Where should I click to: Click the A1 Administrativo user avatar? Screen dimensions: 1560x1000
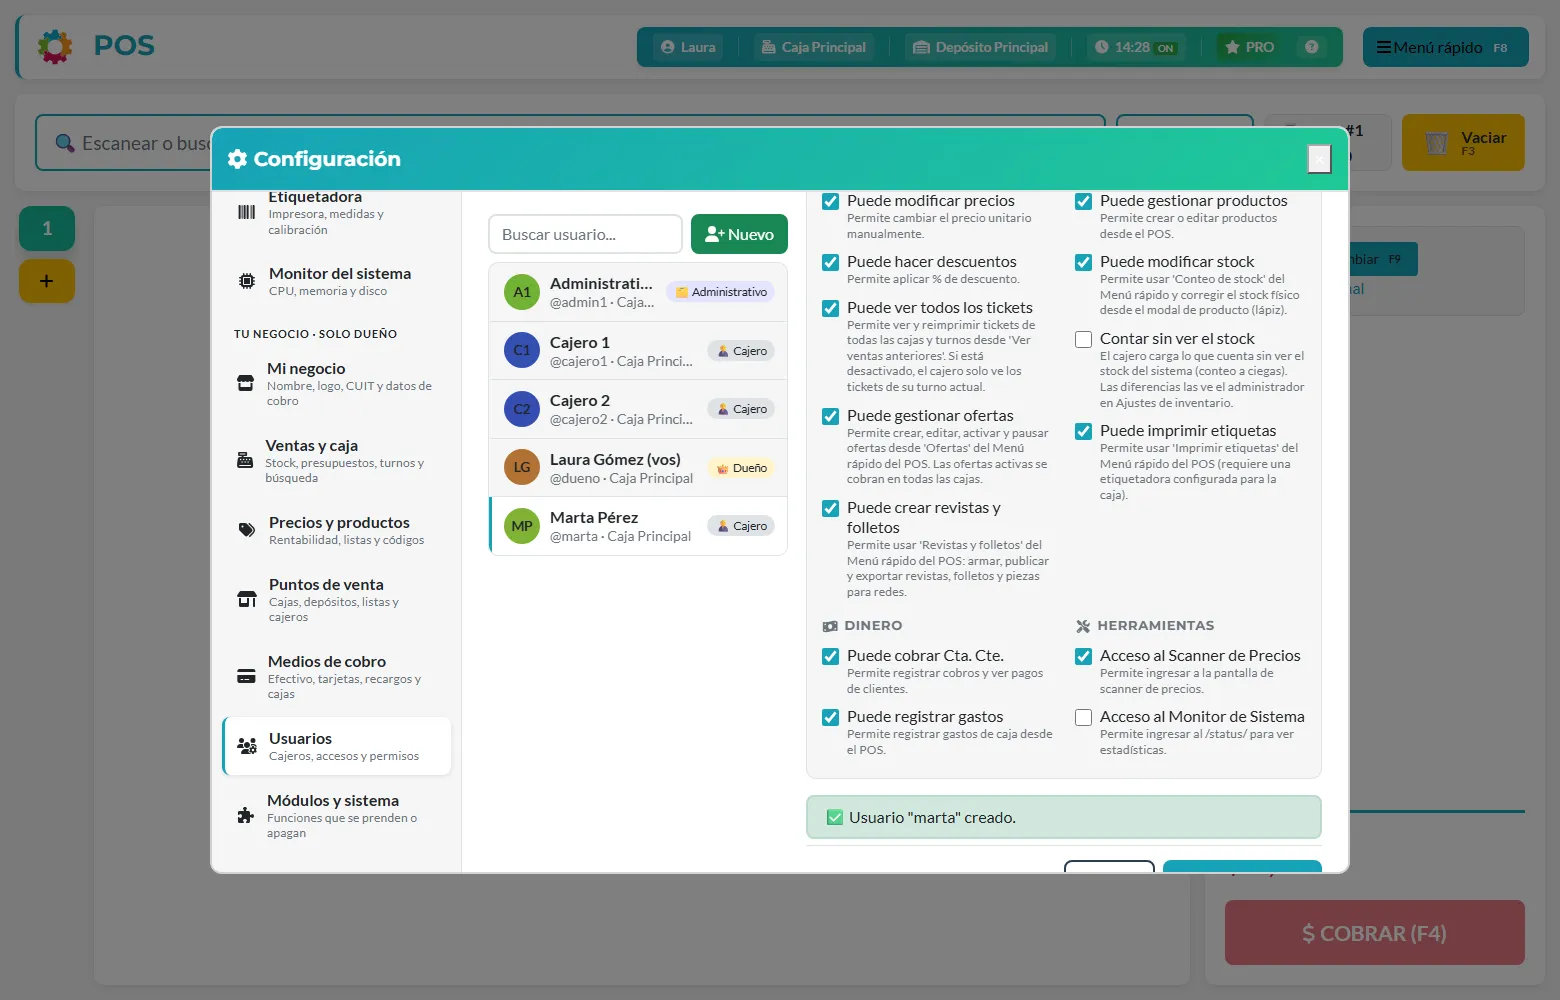(522, 292)
